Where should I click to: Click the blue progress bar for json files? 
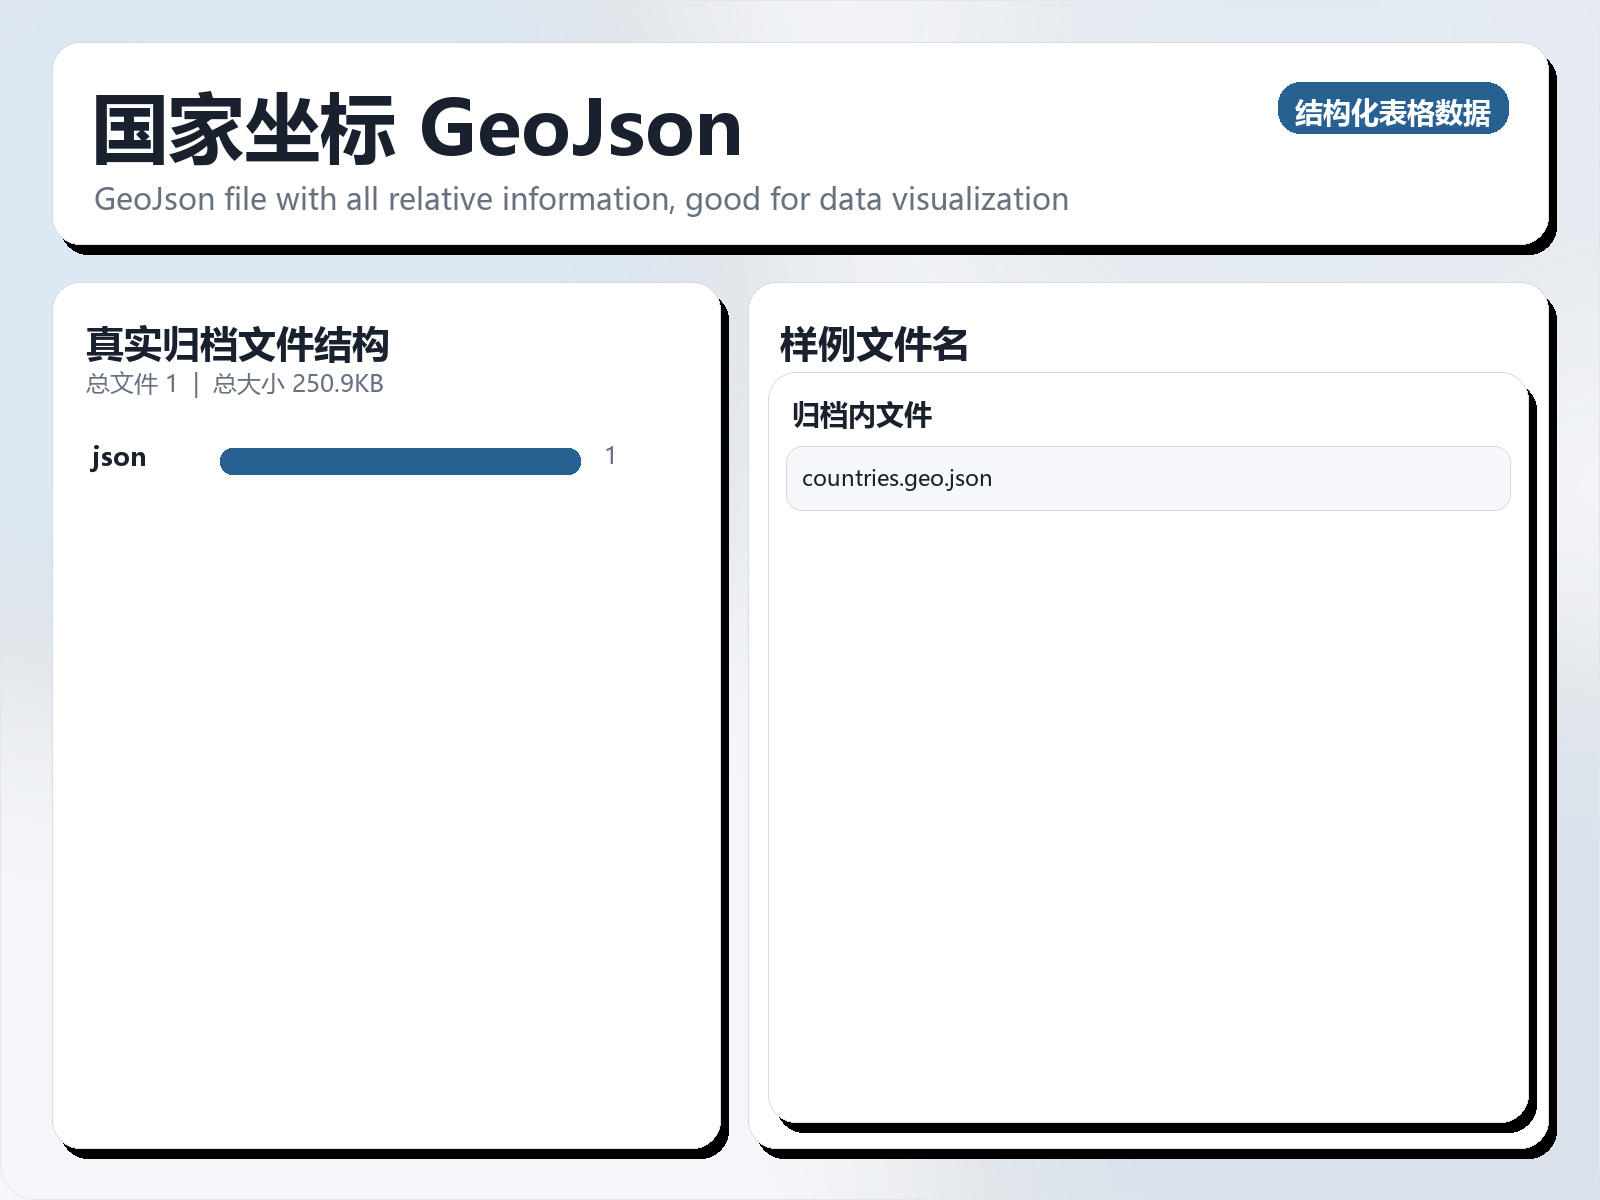[400, 460]
